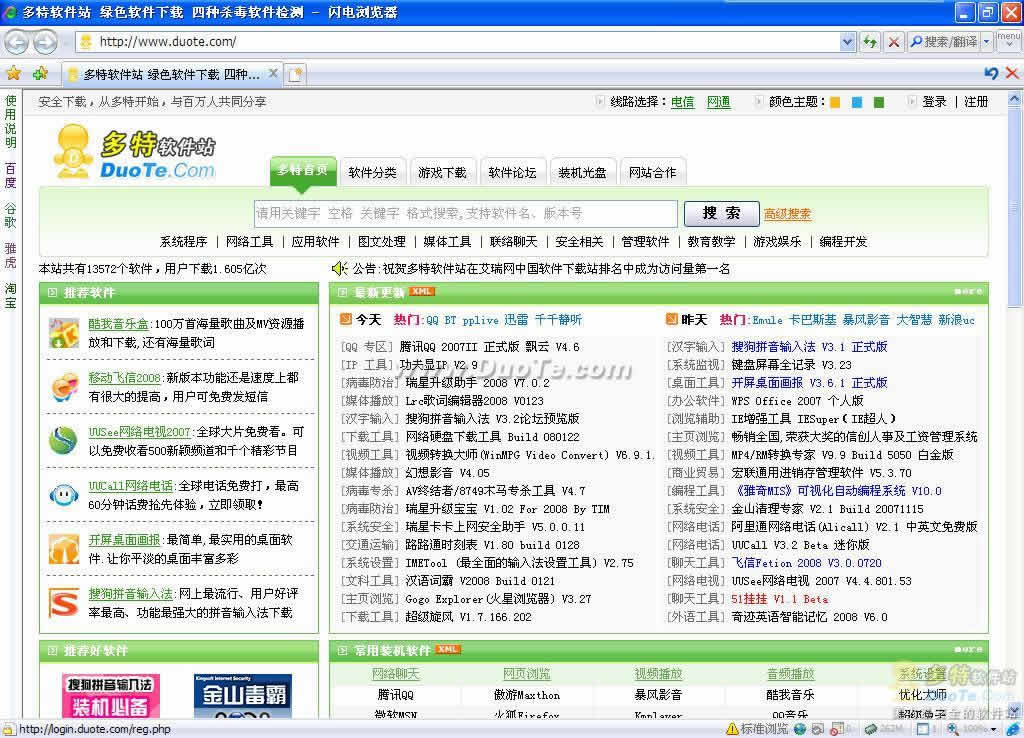
Task: Click the 开屏桌面画报 app icon
Action: 64,549
